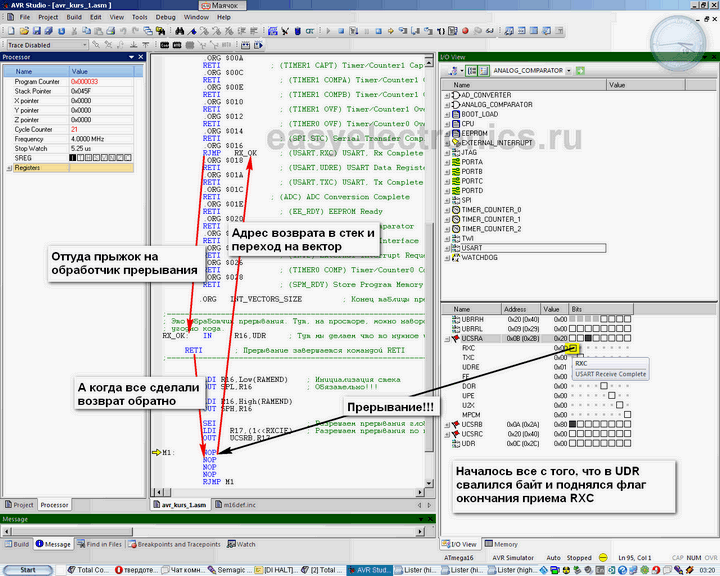The image size is (720, 576).
Task: Open the Trace Disabled dropdown
Action: point(85,45)
